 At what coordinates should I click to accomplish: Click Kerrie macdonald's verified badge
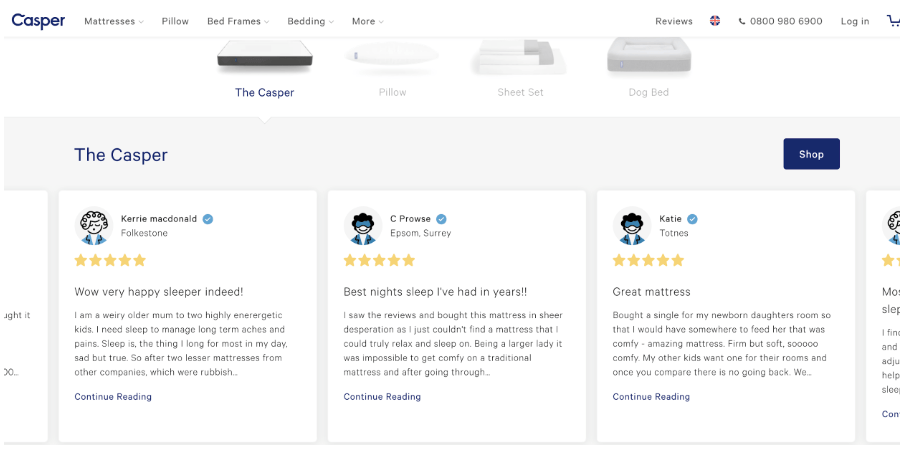point(208,219)
